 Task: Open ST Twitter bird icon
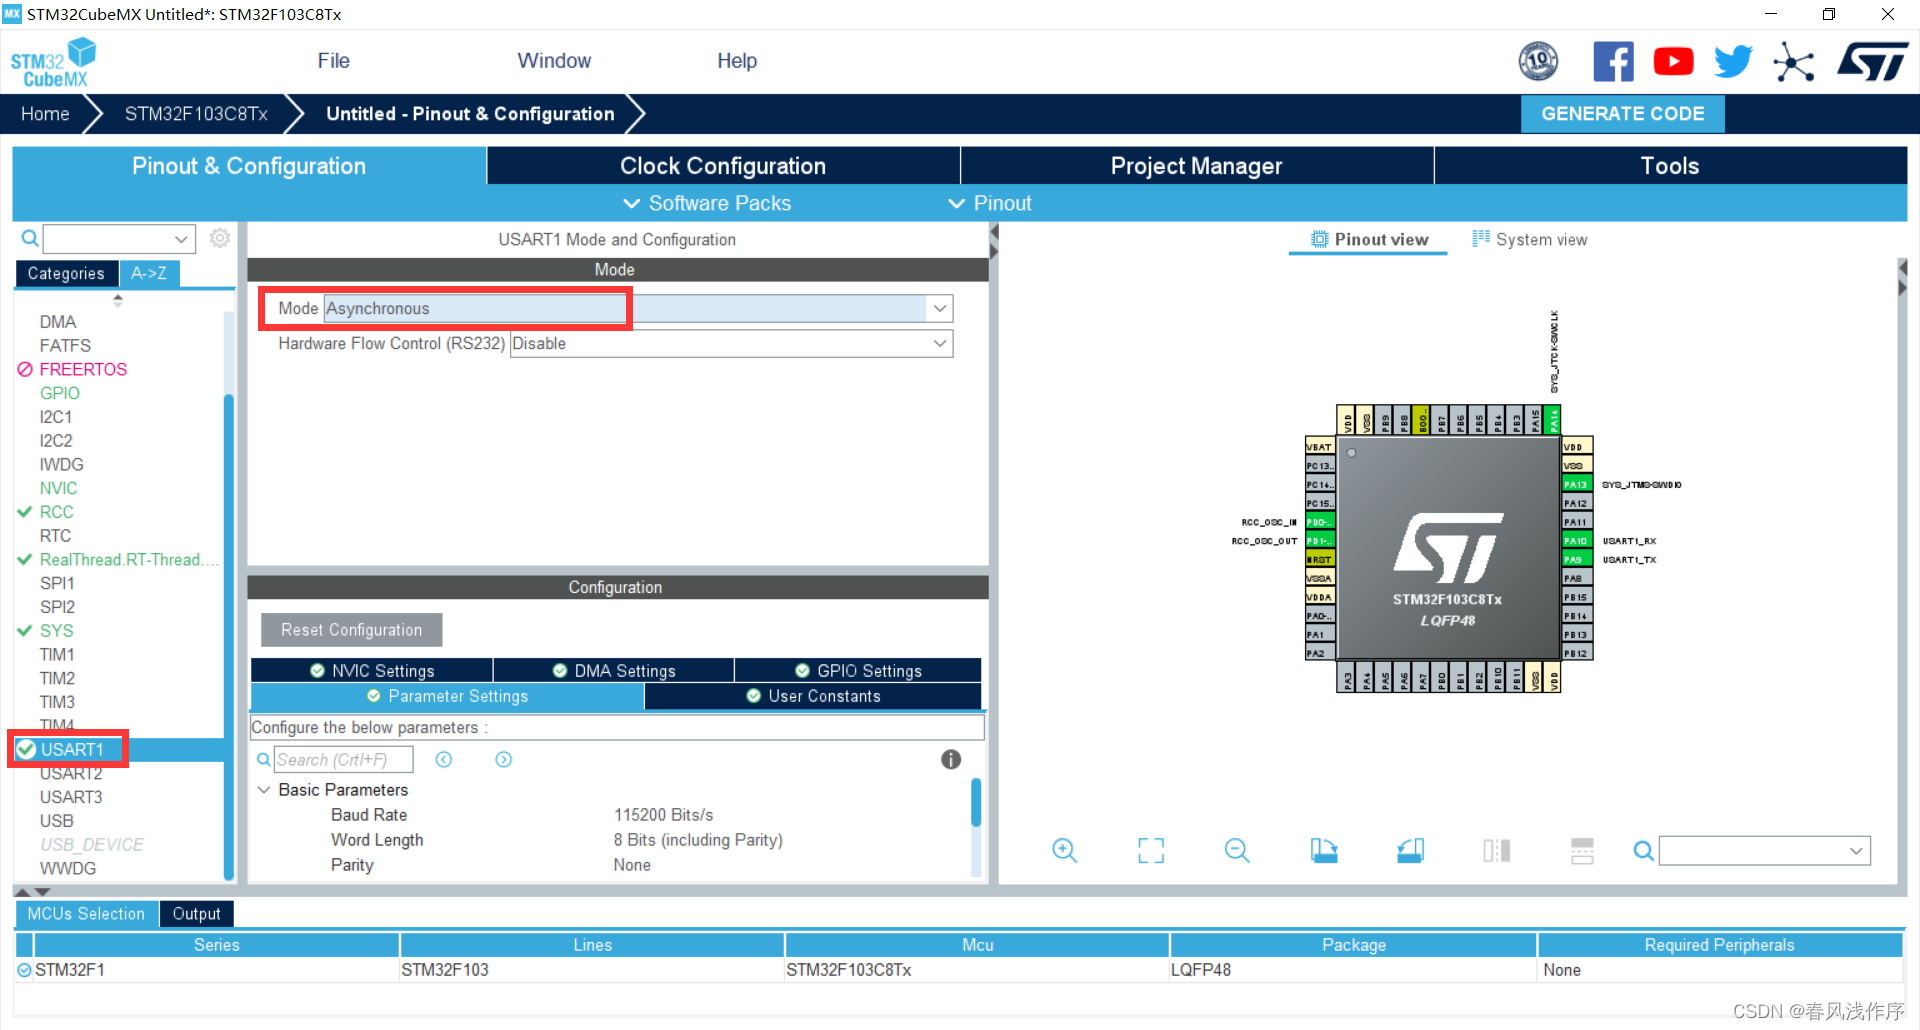1733,62
